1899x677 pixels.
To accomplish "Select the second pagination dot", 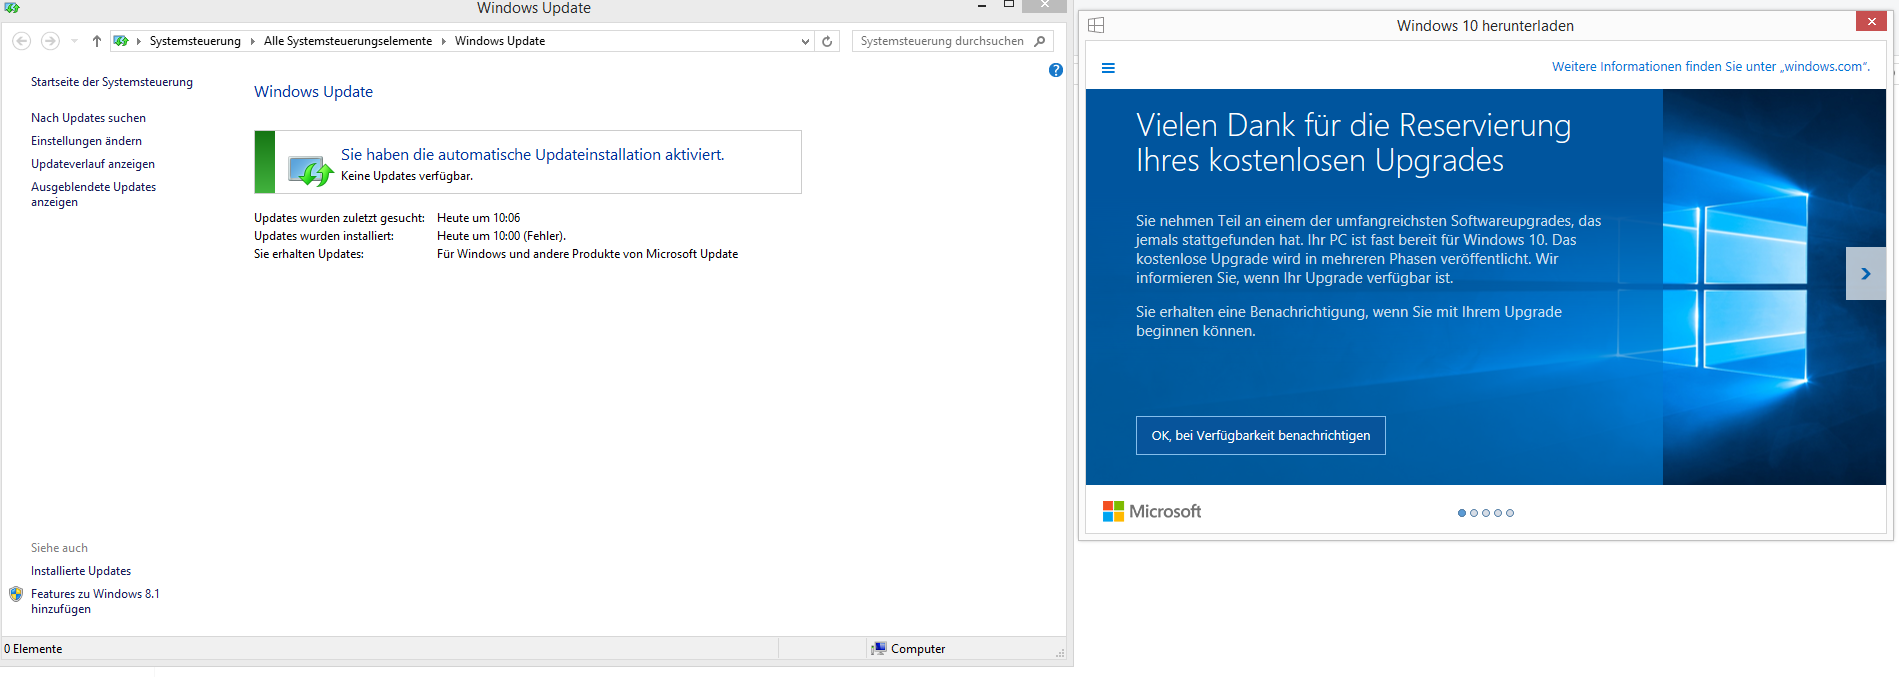I will click(1474, 513).
